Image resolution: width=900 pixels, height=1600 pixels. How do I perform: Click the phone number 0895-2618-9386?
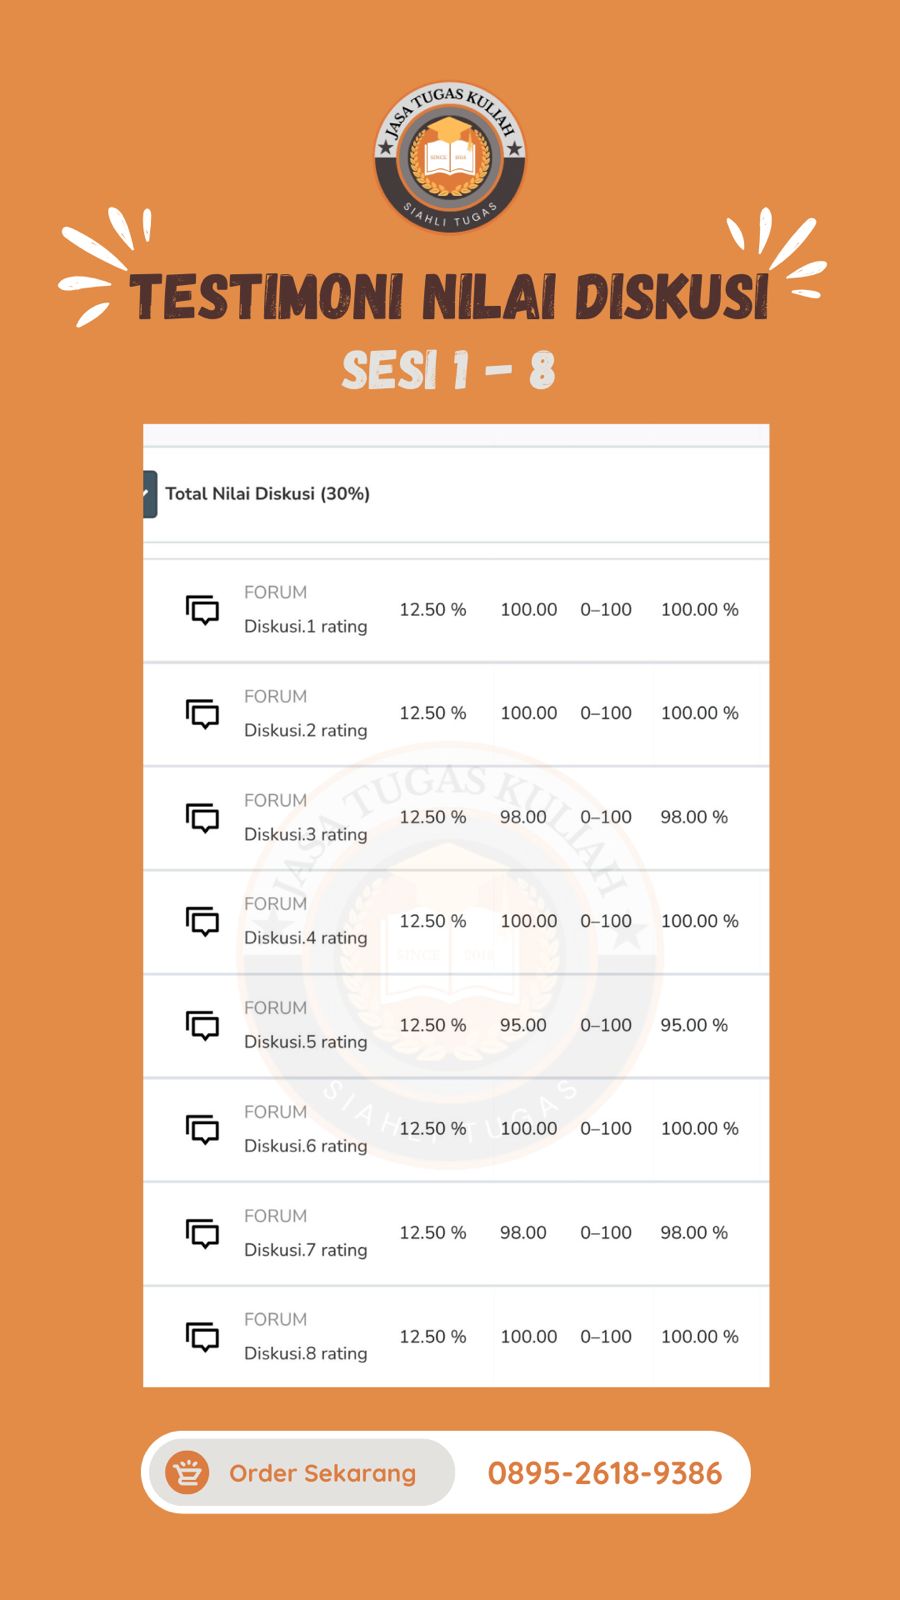coord(605,1473)
